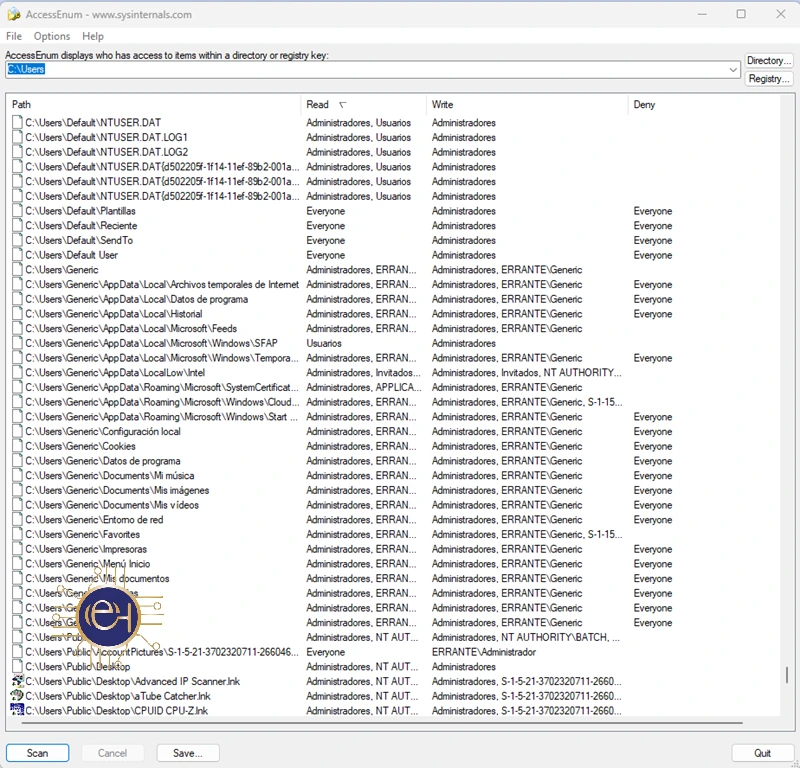The image size is (800, 768).
Task: Click Deny Everyone in Cookies row
Action: tap(653, 446)
